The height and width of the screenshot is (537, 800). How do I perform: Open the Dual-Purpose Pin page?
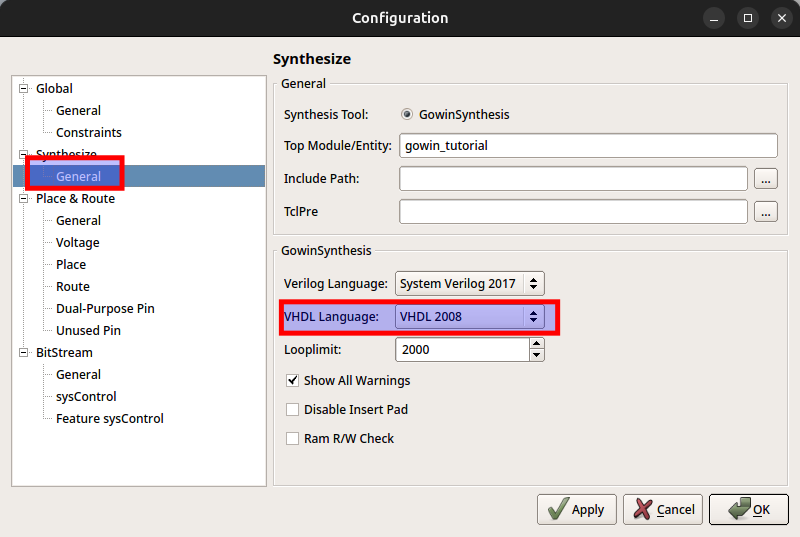point(105,309)
